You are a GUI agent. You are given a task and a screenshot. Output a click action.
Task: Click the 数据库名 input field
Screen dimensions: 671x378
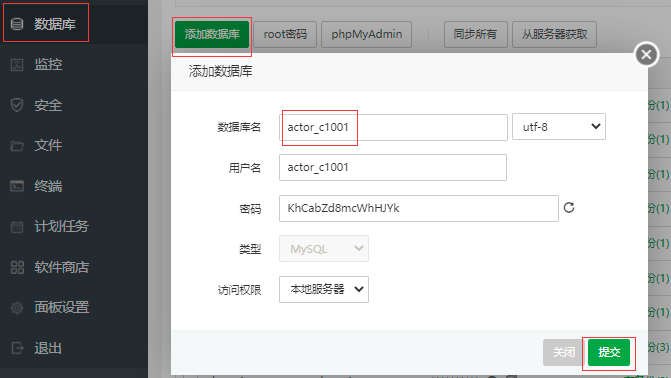pyautogui.click(x=393, y=127)
